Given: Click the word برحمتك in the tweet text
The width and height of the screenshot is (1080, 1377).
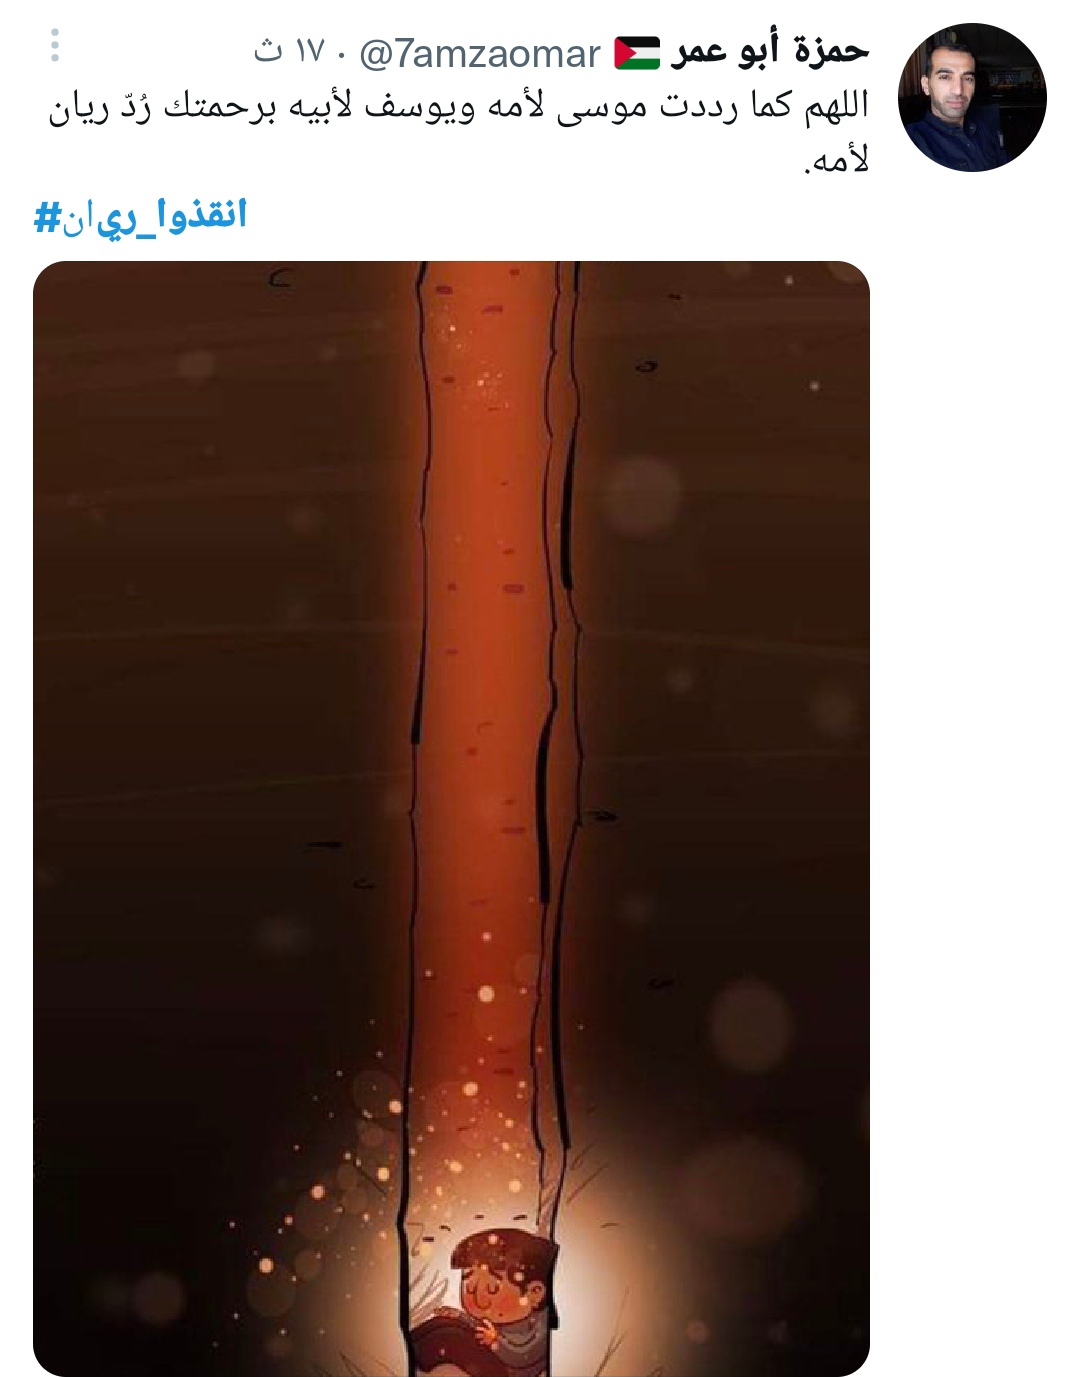Looking at the screenshot, I should click(220, 106).
